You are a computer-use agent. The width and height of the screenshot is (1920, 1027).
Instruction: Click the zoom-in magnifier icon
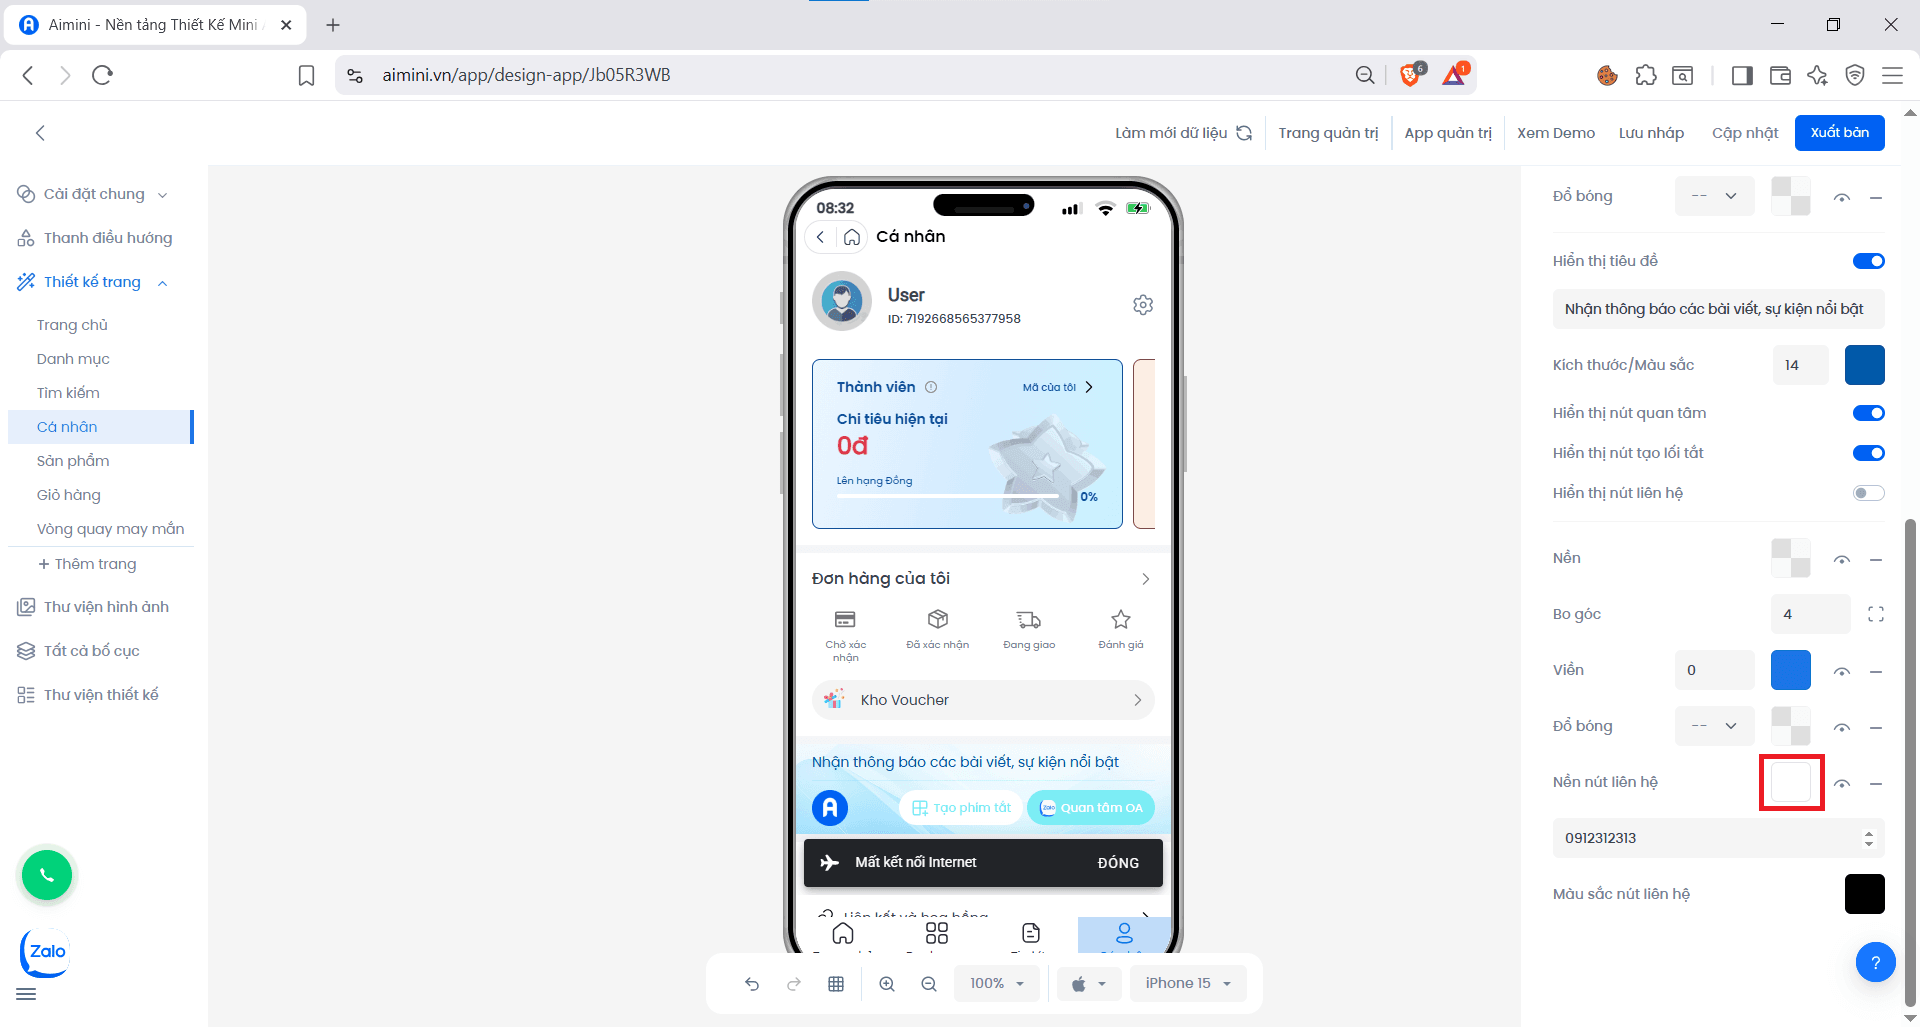887,983
